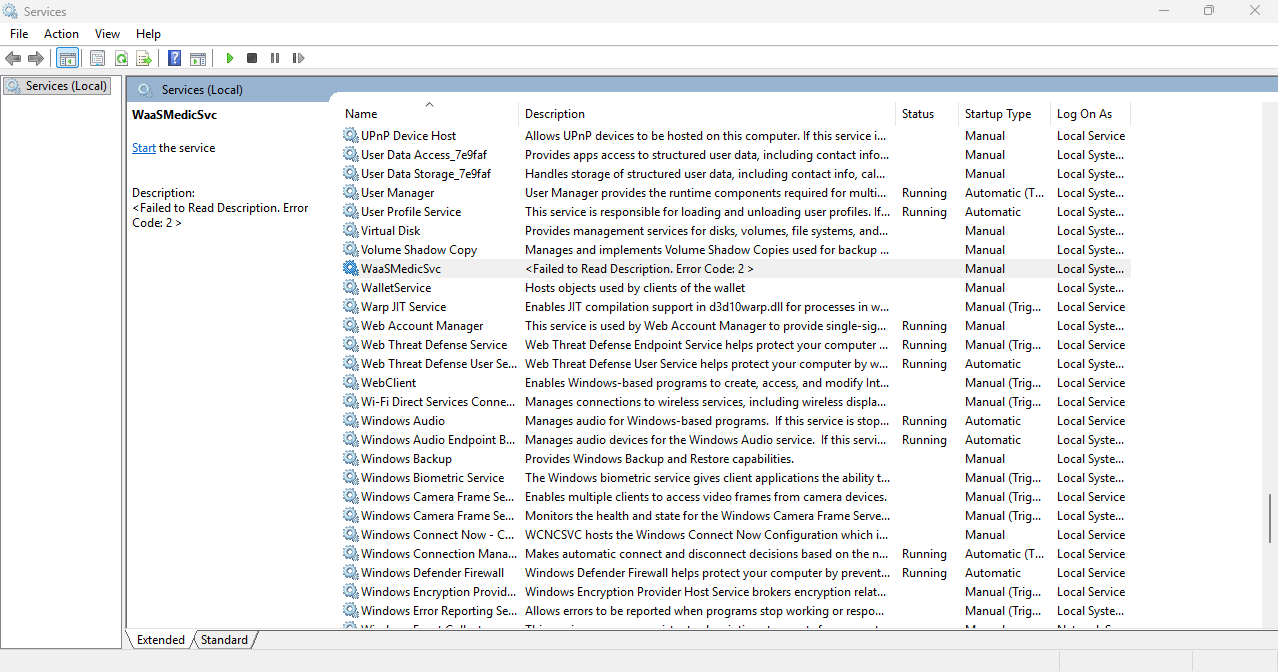Select Wi-Fi Direct Services Connection row
The height and width of the screenshot is (672, 1278).
736,401
